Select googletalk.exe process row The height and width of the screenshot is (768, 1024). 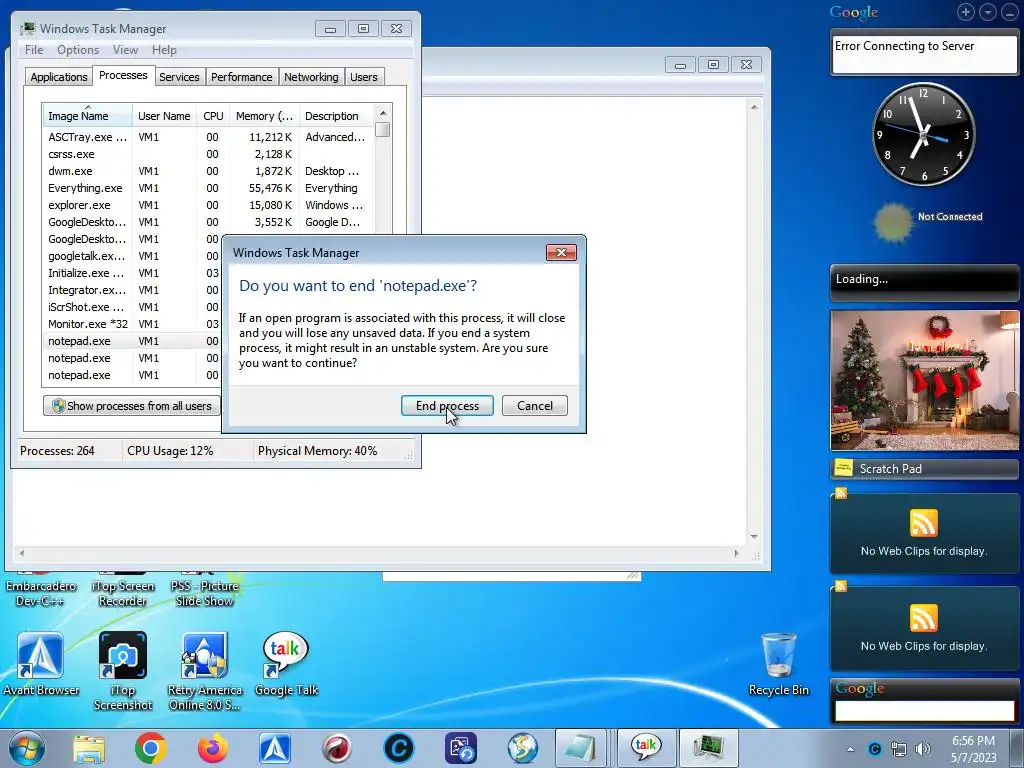[133, 256]
